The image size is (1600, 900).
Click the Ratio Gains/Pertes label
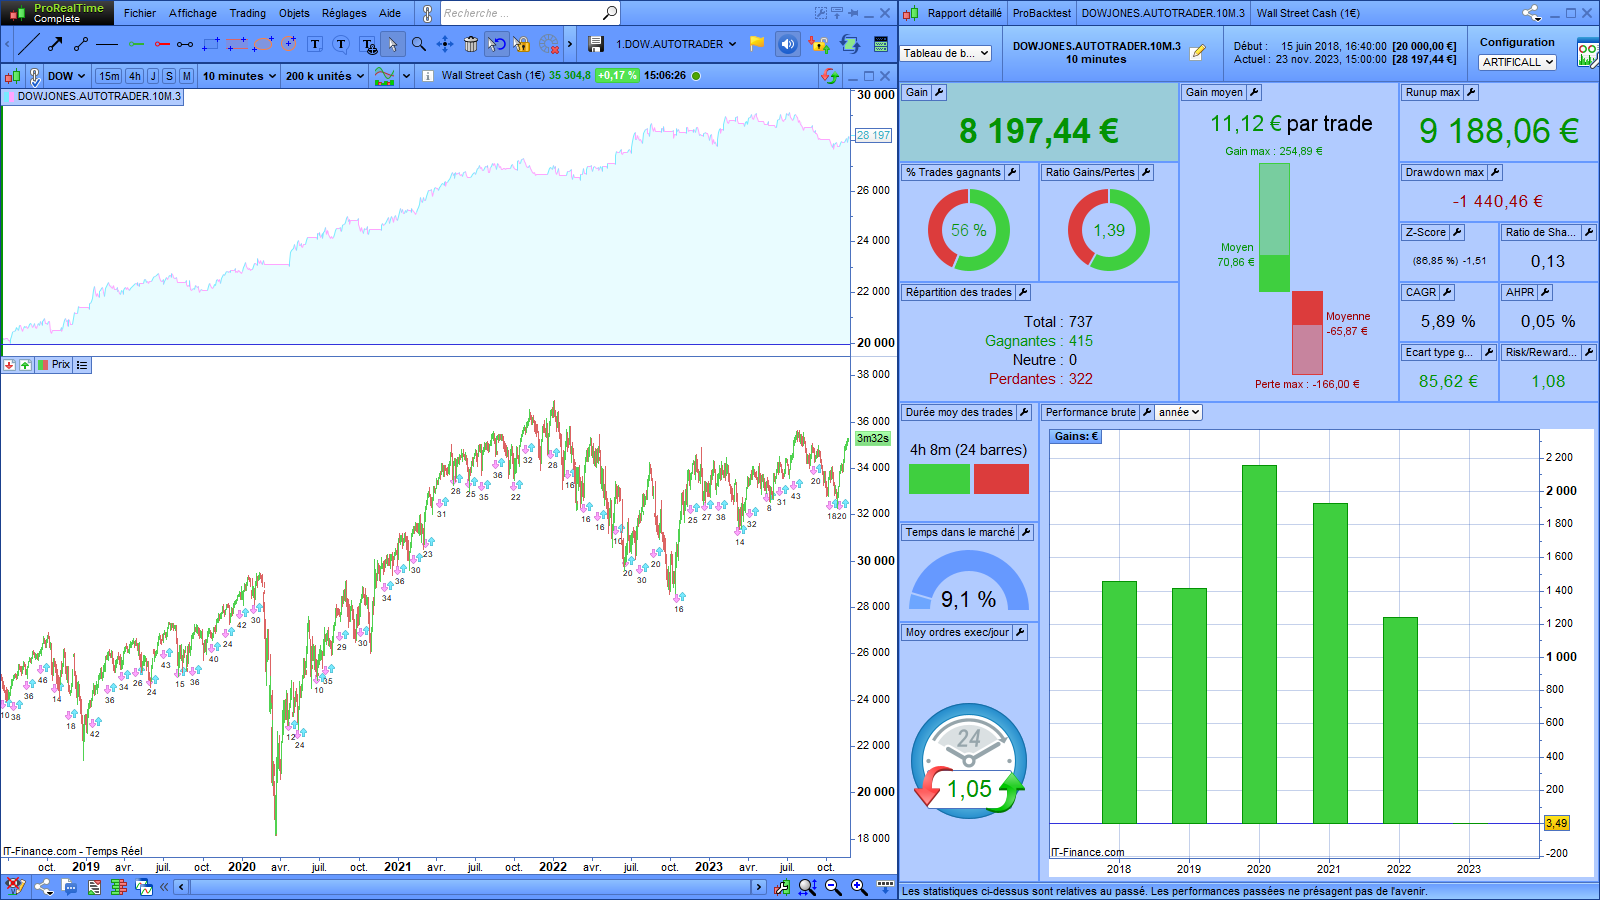tap(1090, 172)
